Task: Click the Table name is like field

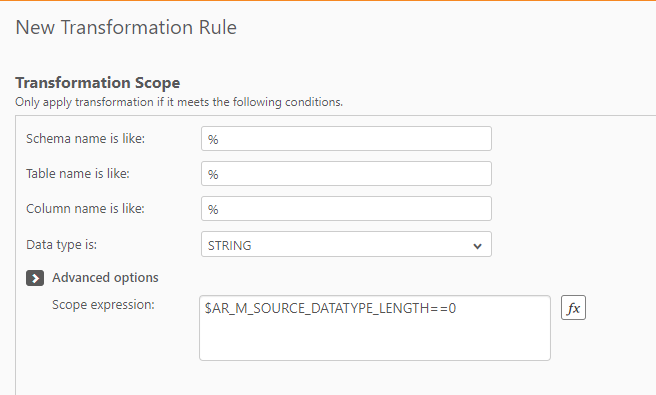Action: click(346, 174)
